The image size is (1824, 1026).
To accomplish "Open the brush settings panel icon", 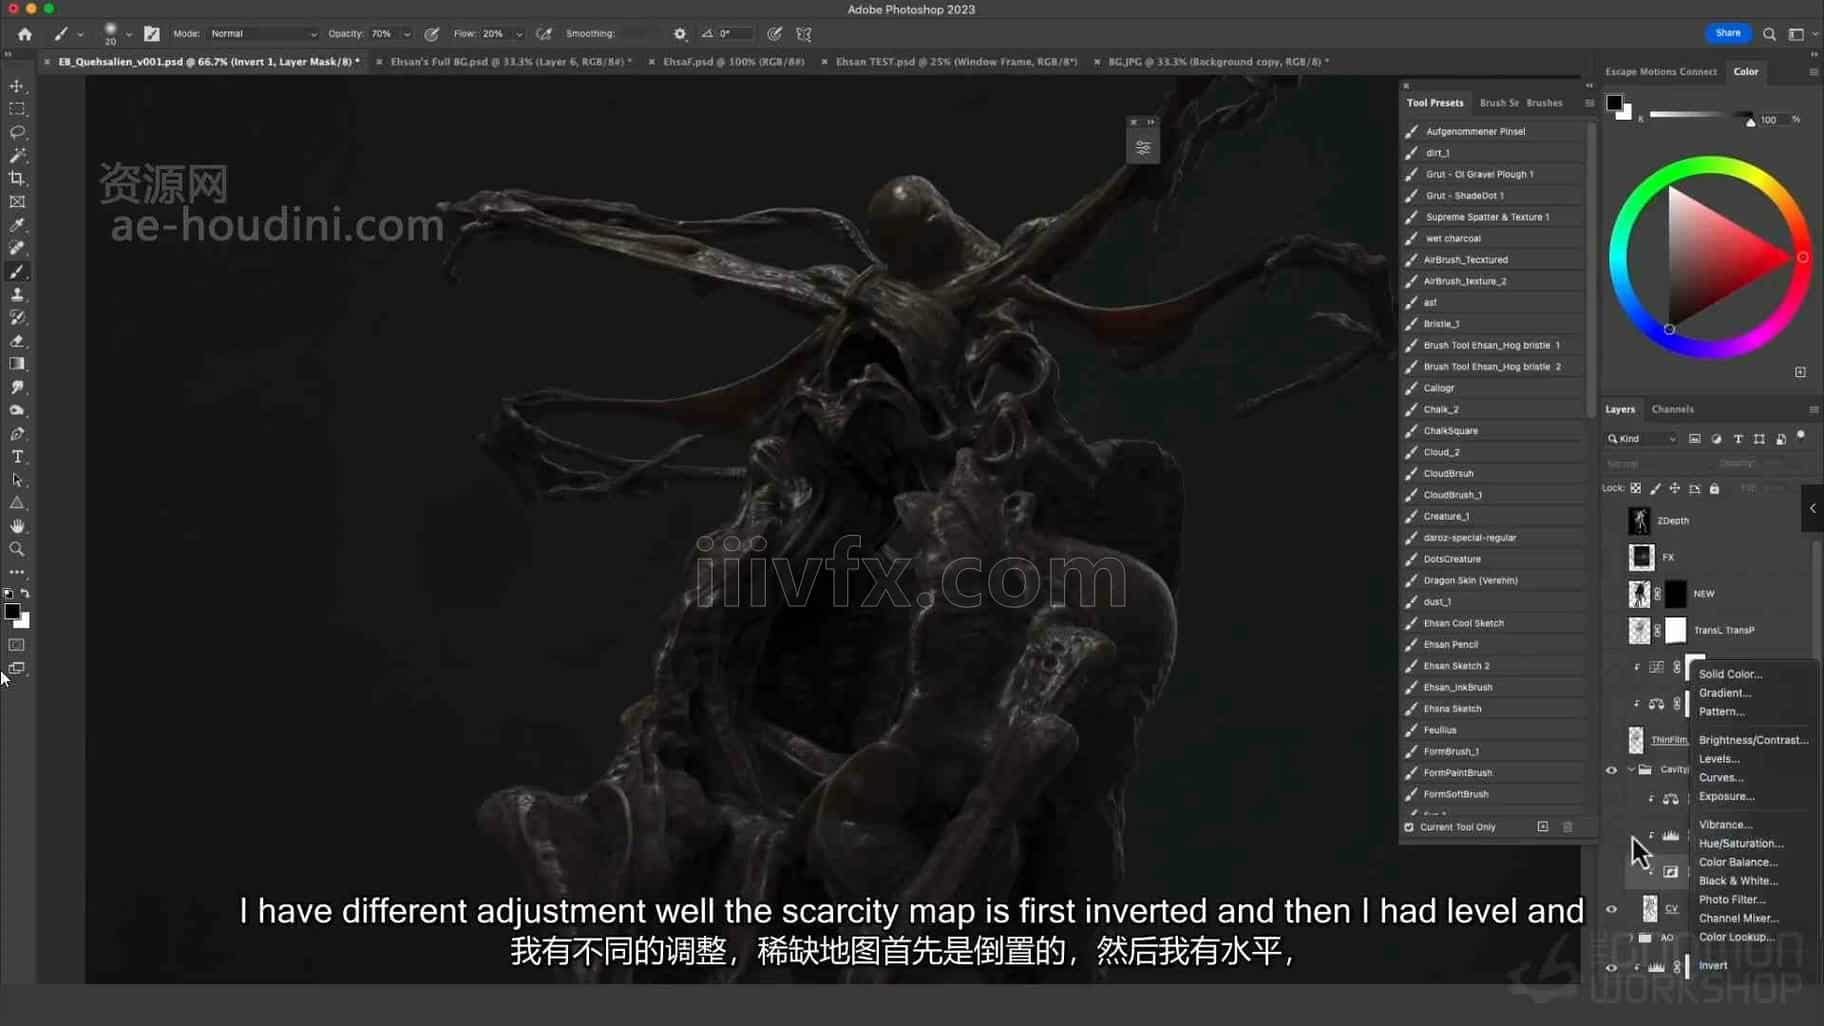I will [x=152, y=34].
